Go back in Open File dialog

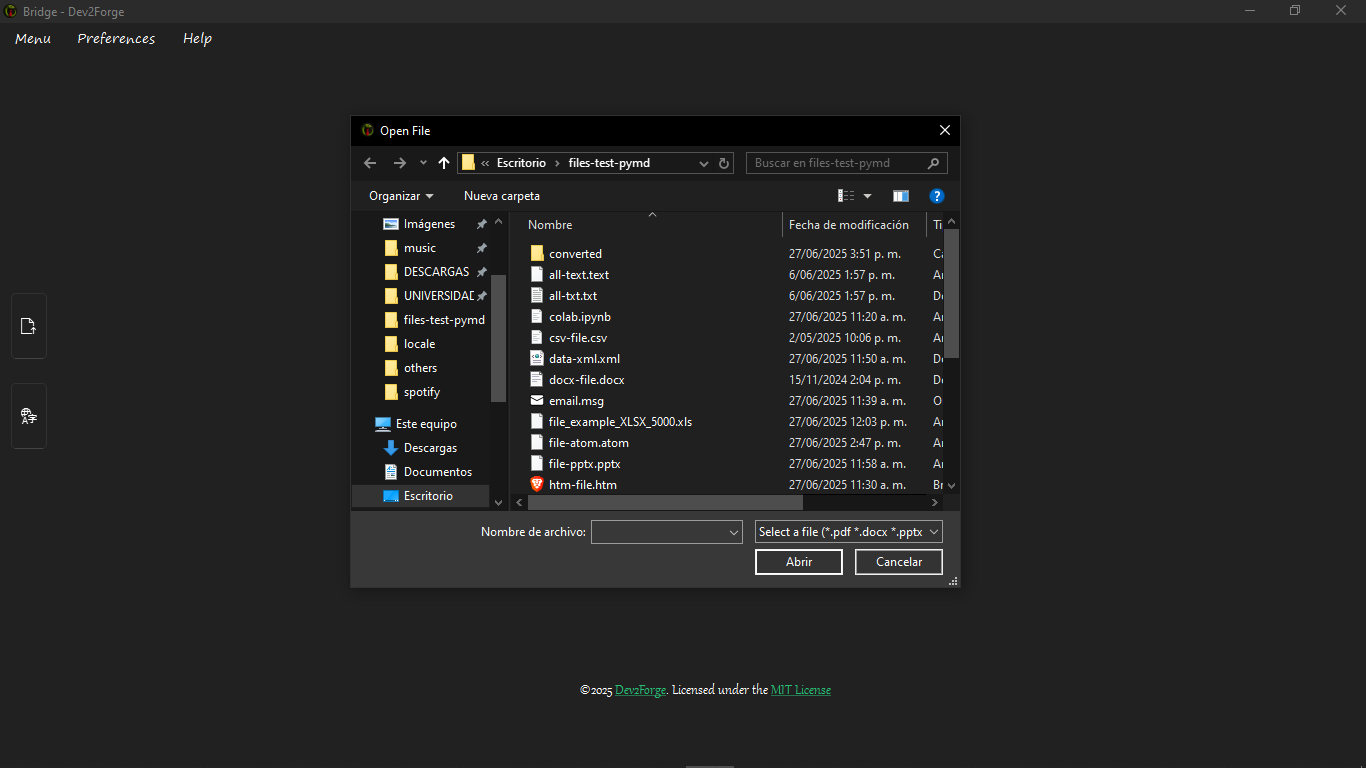tap(370, 163)
